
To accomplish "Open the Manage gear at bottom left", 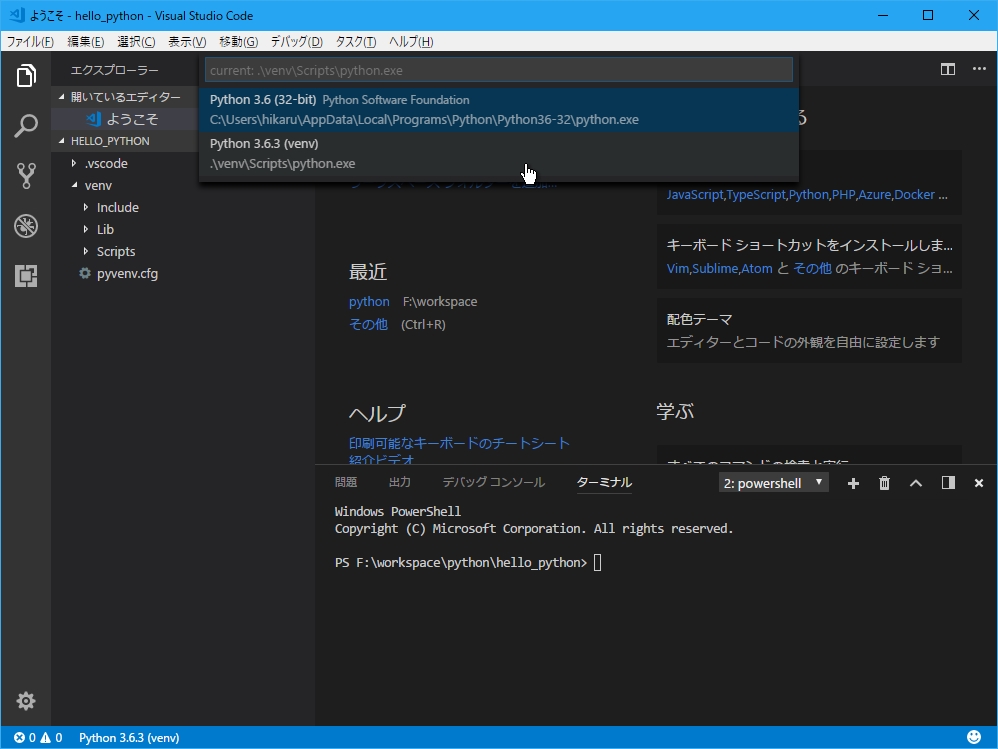I will point(26,701).
